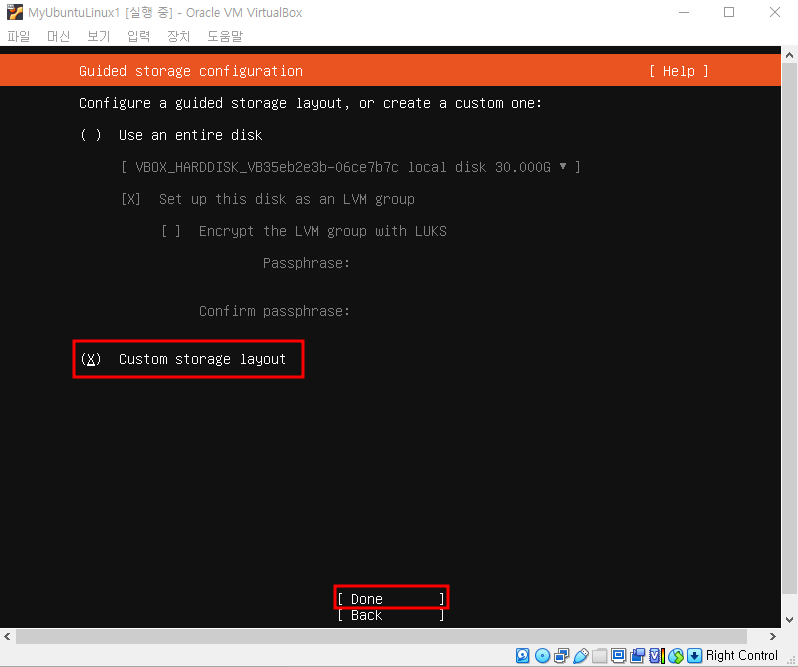This screenshot has width=798, height=667.
Task: Minimize the VirtualBox window
Action: 684,12
